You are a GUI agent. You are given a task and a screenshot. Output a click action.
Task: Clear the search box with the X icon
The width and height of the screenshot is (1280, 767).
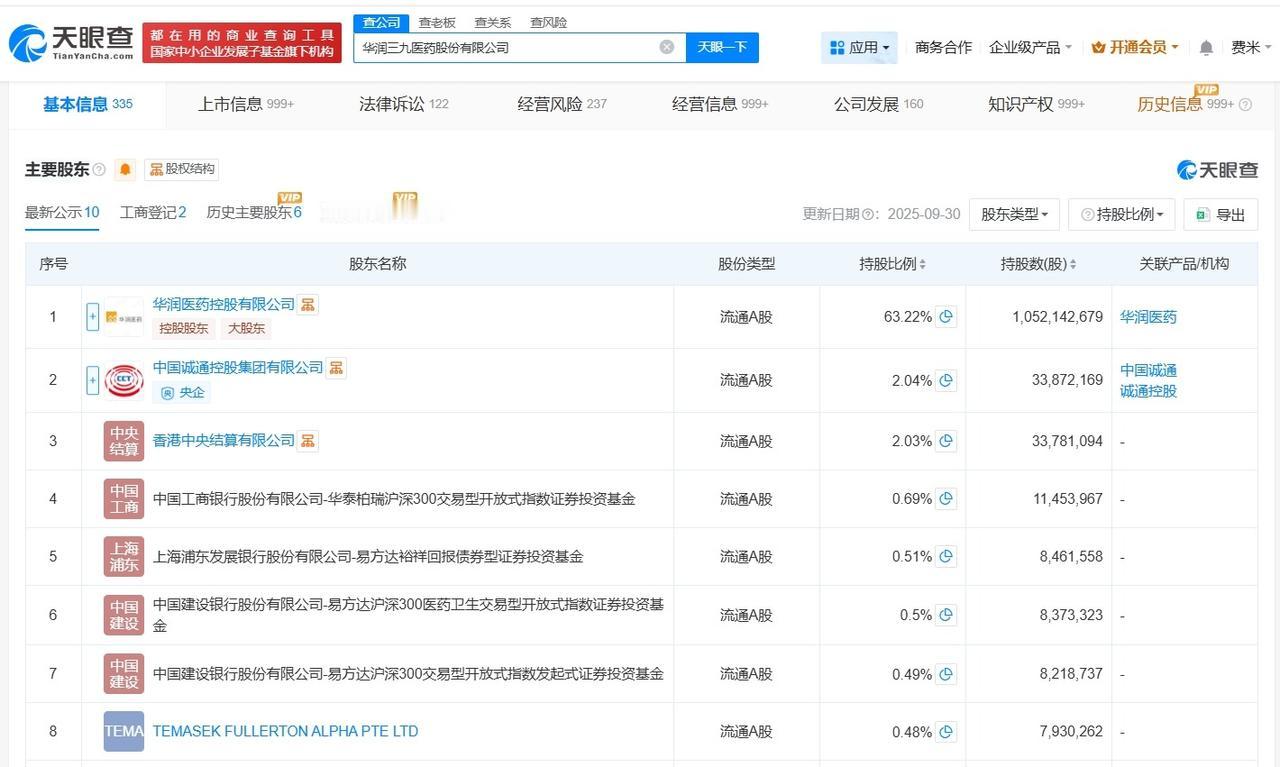pos(667,47)
